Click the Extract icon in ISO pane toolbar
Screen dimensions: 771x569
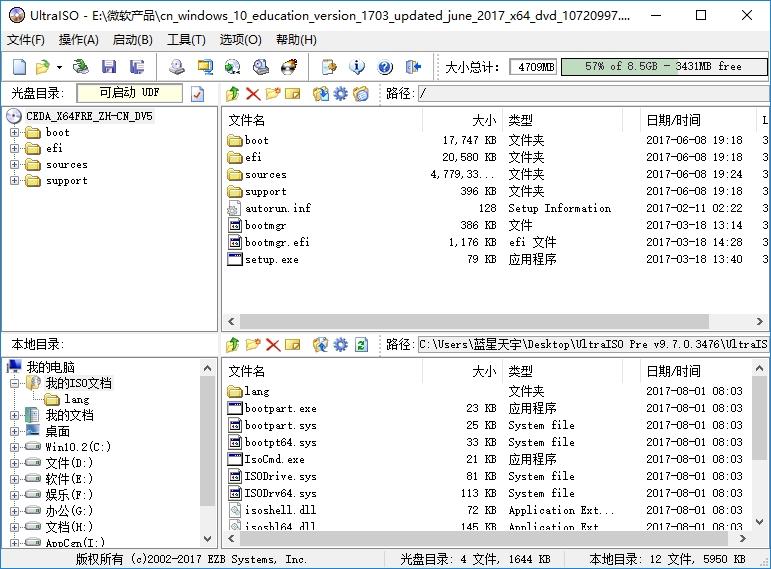[321, 93]
